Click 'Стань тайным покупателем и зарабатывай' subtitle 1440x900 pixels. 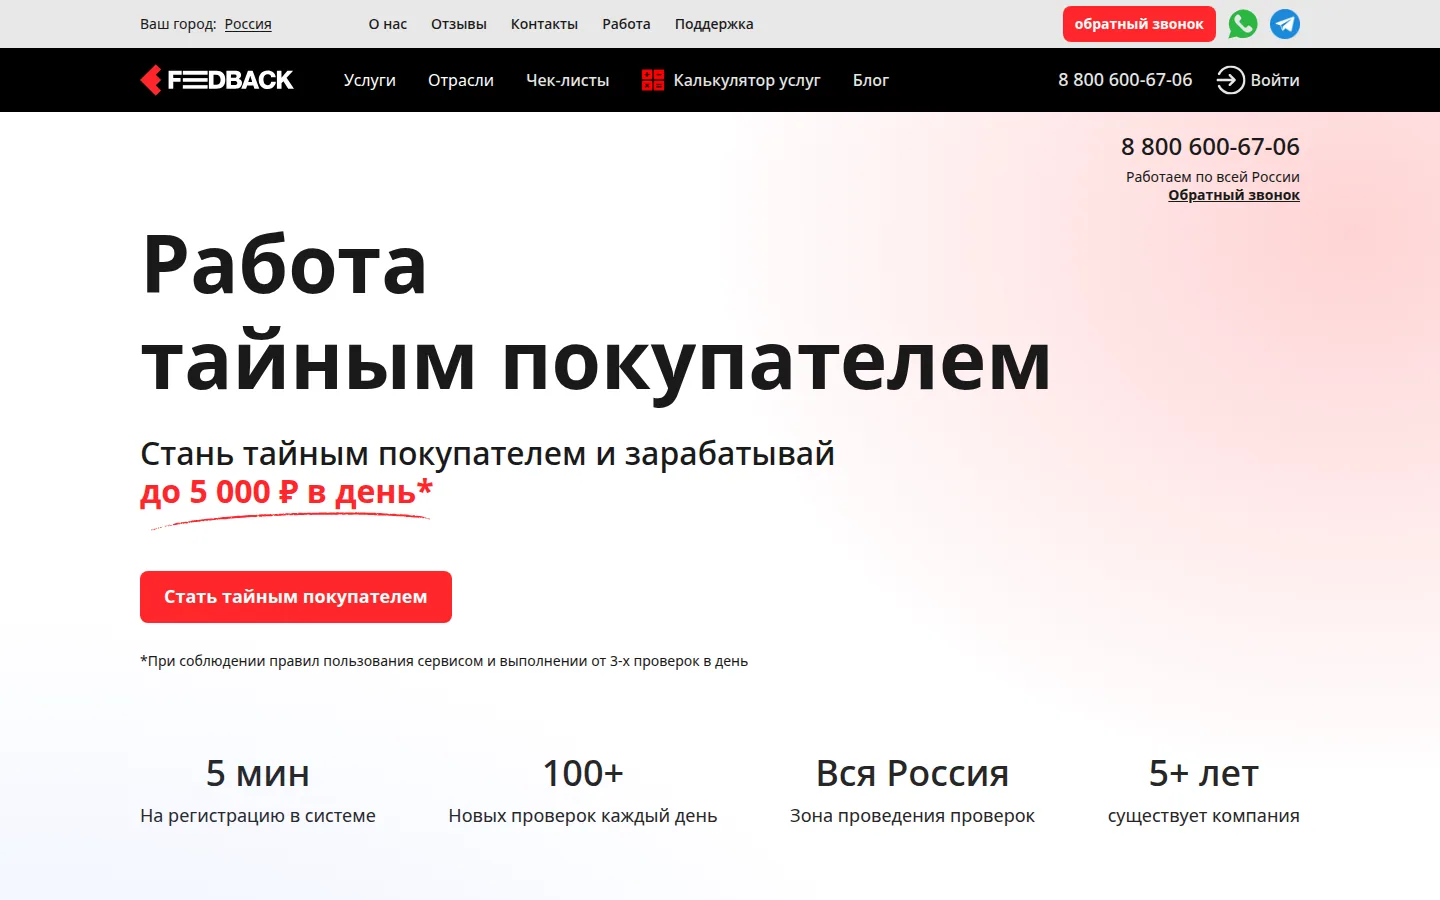487,454
